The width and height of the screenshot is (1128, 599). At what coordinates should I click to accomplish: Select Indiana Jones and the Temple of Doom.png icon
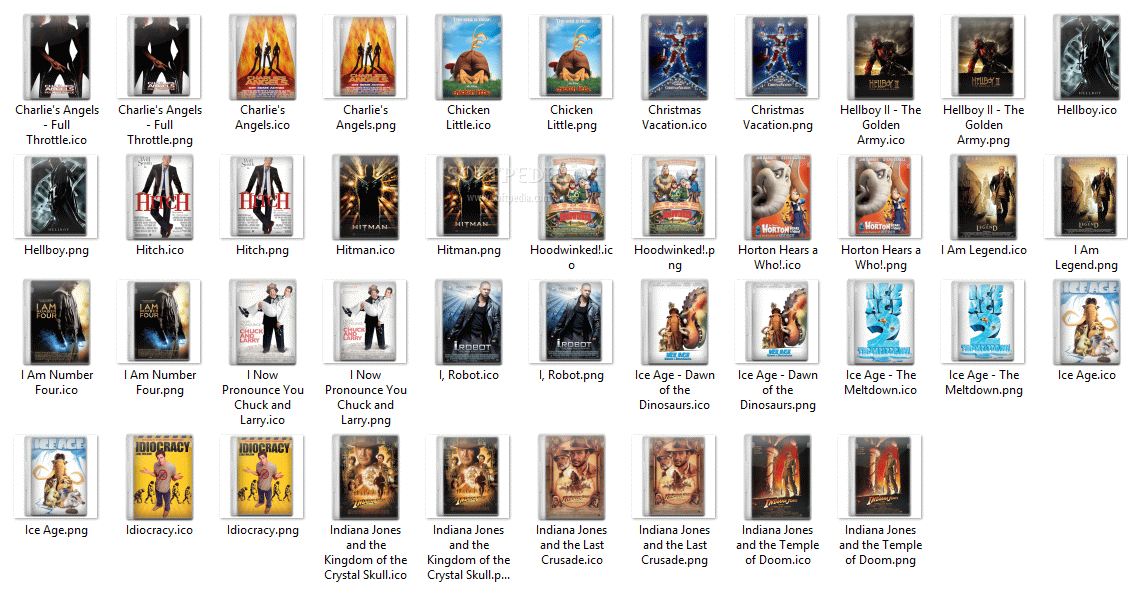click(881, 476)
